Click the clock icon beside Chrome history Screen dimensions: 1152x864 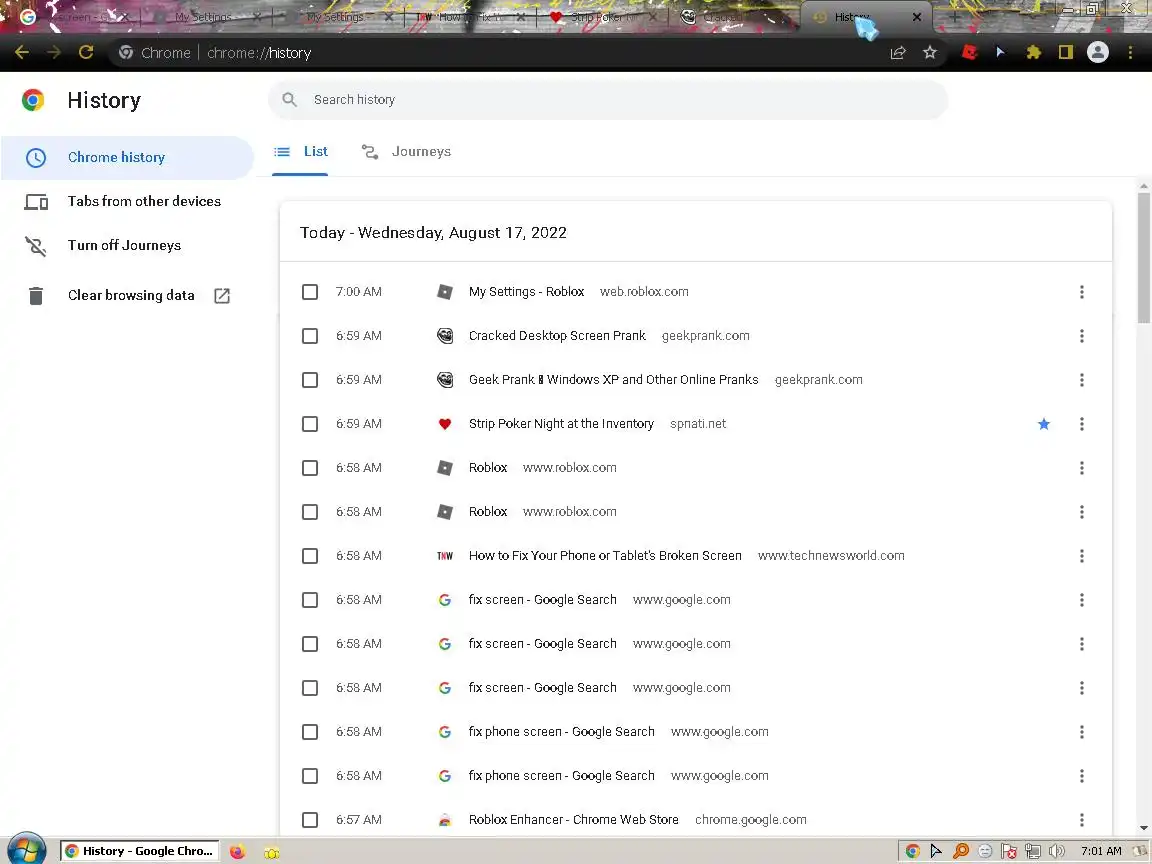(x=35, y=158)
